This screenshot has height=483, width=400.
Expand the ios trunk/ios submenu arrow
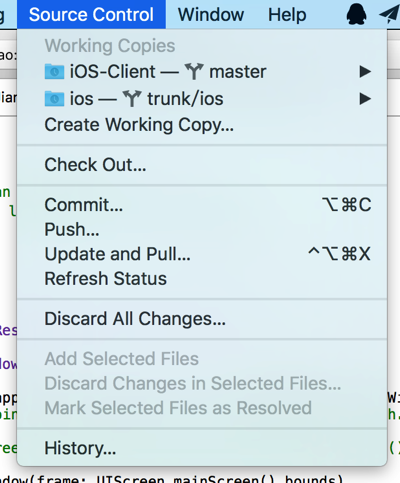pos(365,99)
